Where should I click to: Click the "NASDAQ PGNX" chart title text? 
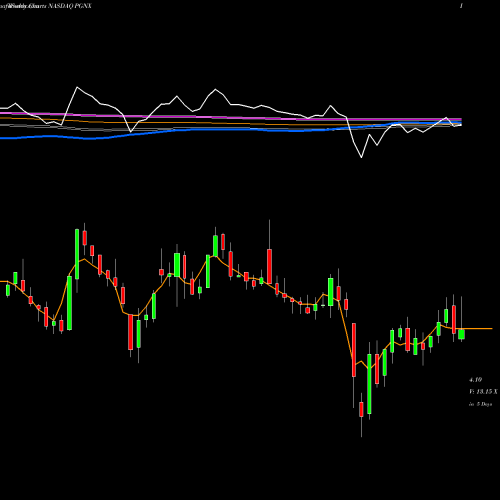[x=70, y=6]
